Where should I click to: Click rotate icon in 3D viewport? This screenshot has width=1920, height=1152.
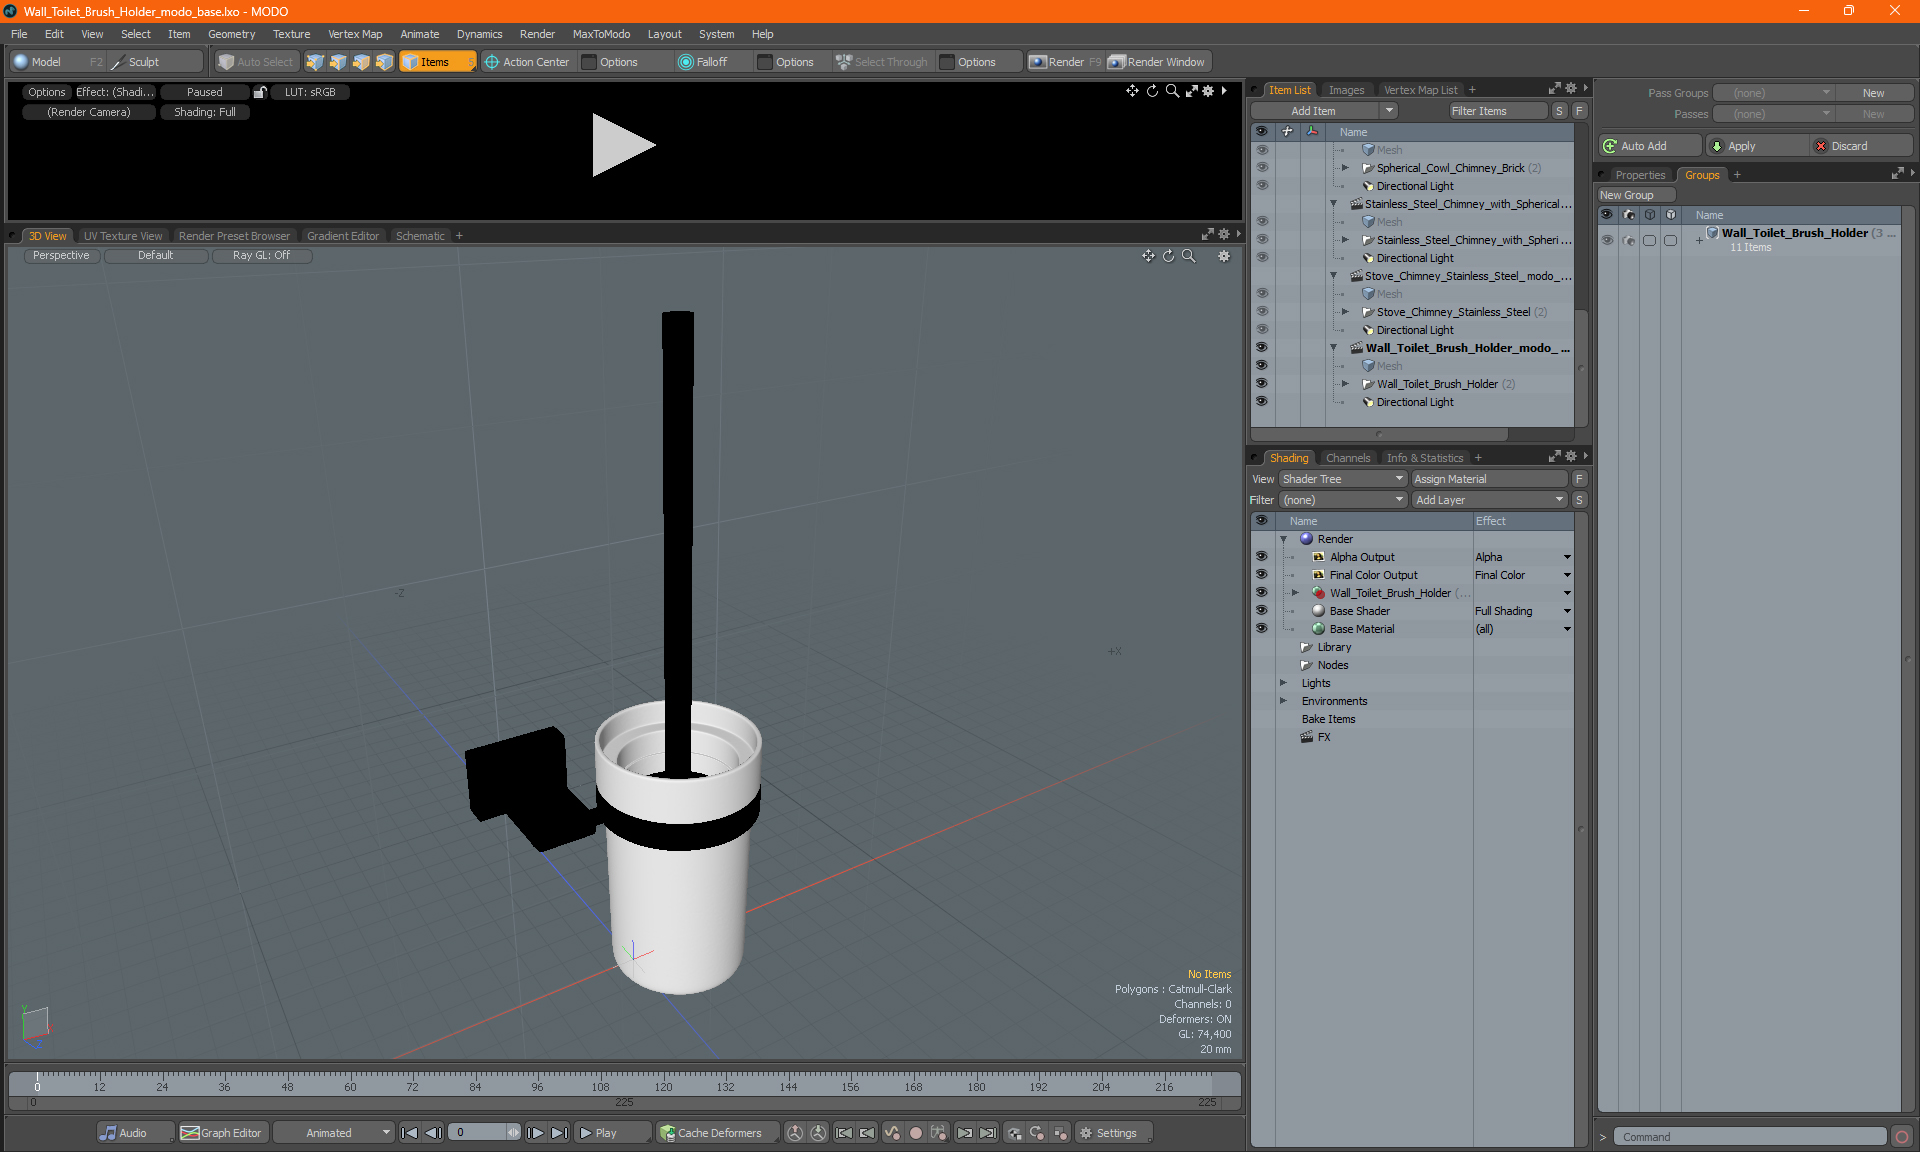(x=1168, y=256)
